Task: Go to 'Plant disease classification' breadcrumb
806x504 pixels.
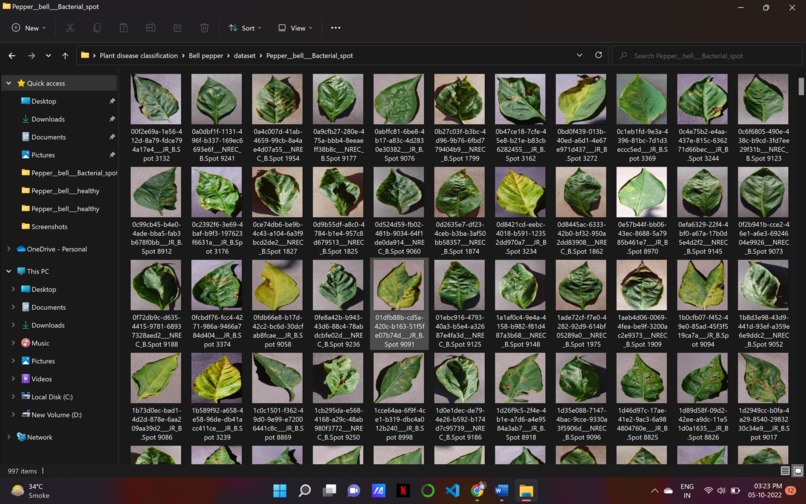Action: point(139,56)
